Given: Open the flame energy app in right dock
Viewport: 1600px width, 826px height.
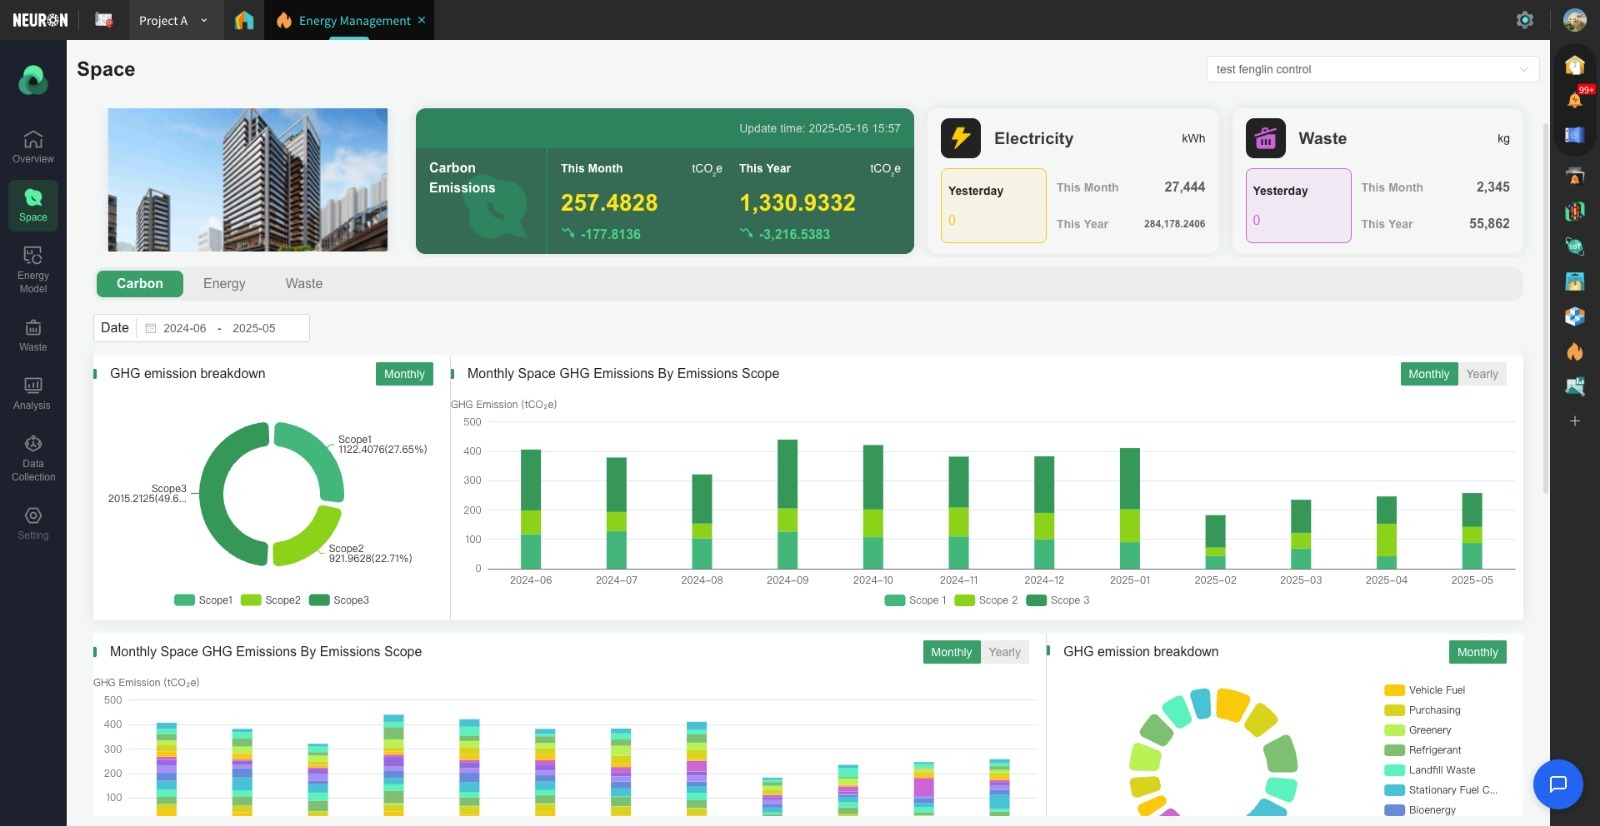Looking at the screenshot, I should point(1575,351).
